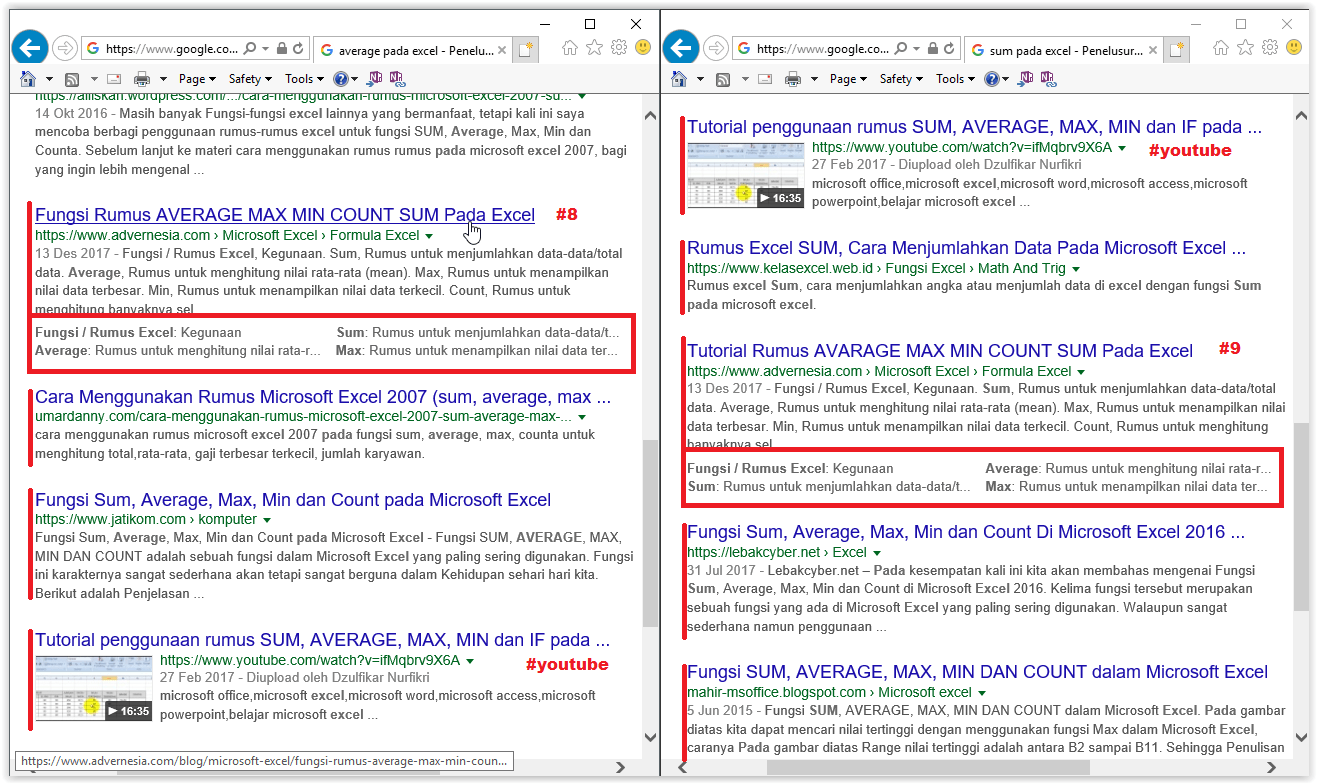Click scroll-down arrow of left window scrollbar
This screenshot has width=1317, height=784.
[650, 738]
